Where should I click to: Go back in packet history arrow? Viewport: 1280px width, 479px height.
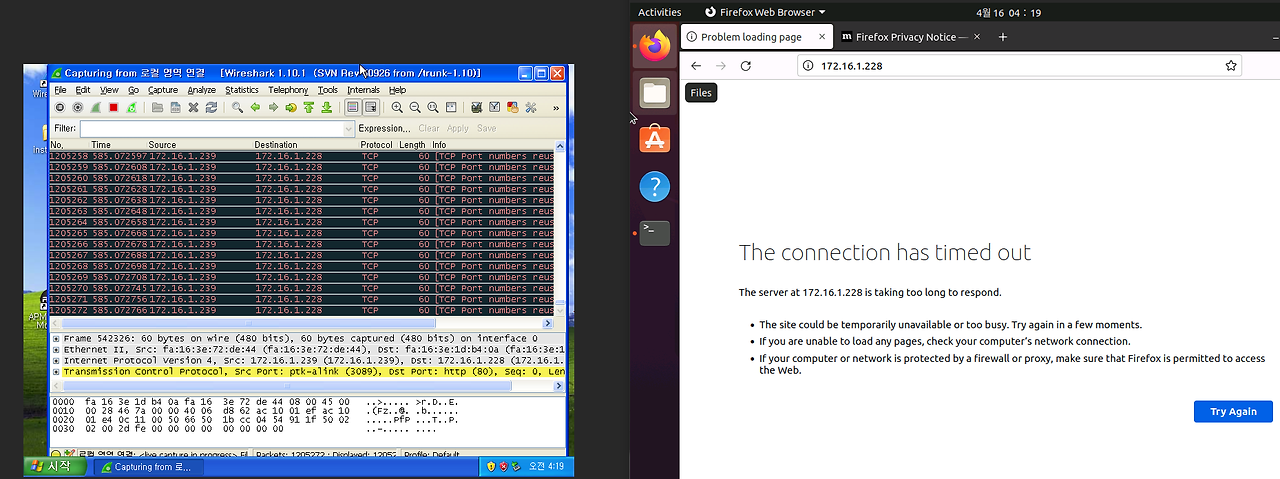(x=255, y=107)
